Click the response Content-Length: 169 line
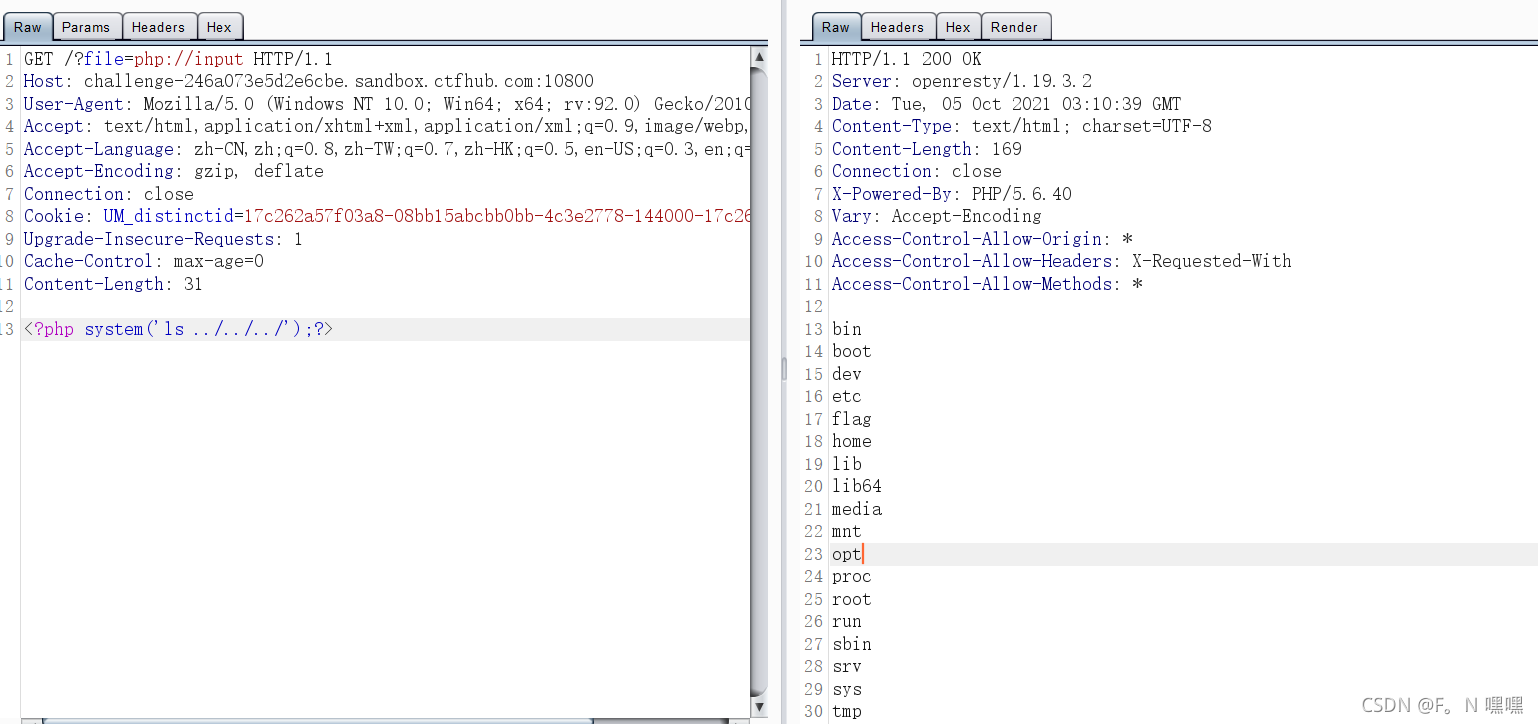 (x=927, y=149)
